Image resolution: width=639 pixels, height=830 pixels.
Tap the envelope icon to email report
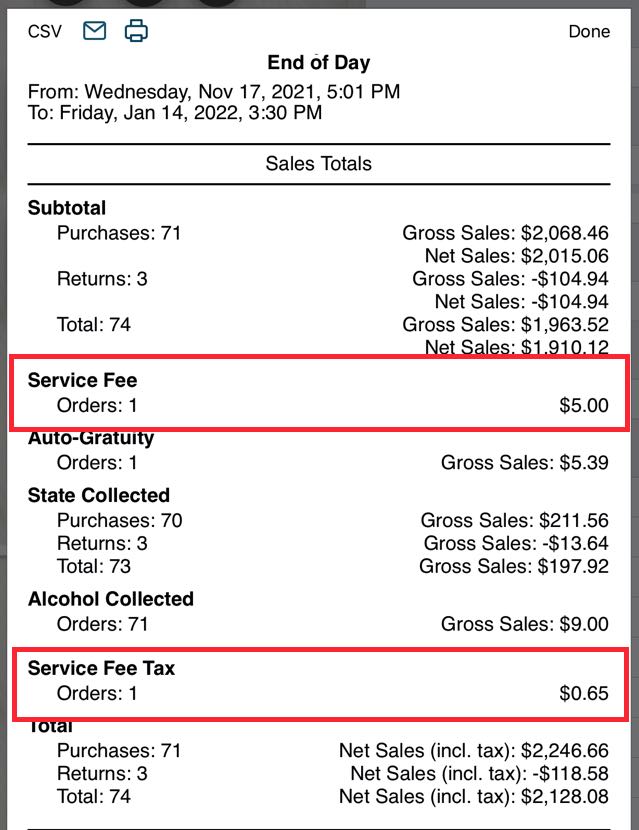pyautogui.click(x=93, y=30)
